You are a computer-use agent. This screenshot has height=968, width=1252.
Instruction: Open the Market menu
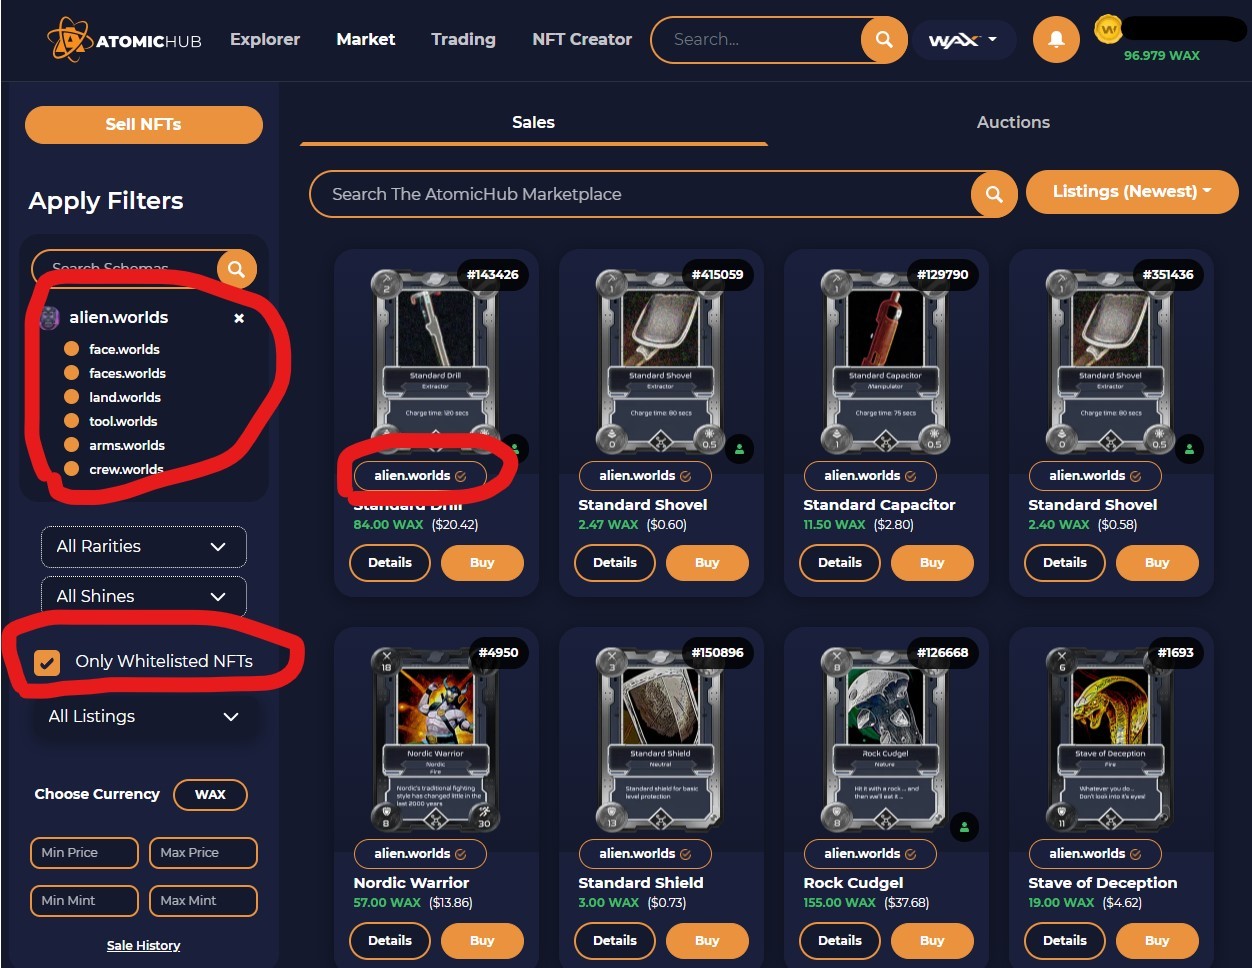(x=366, y=39)
